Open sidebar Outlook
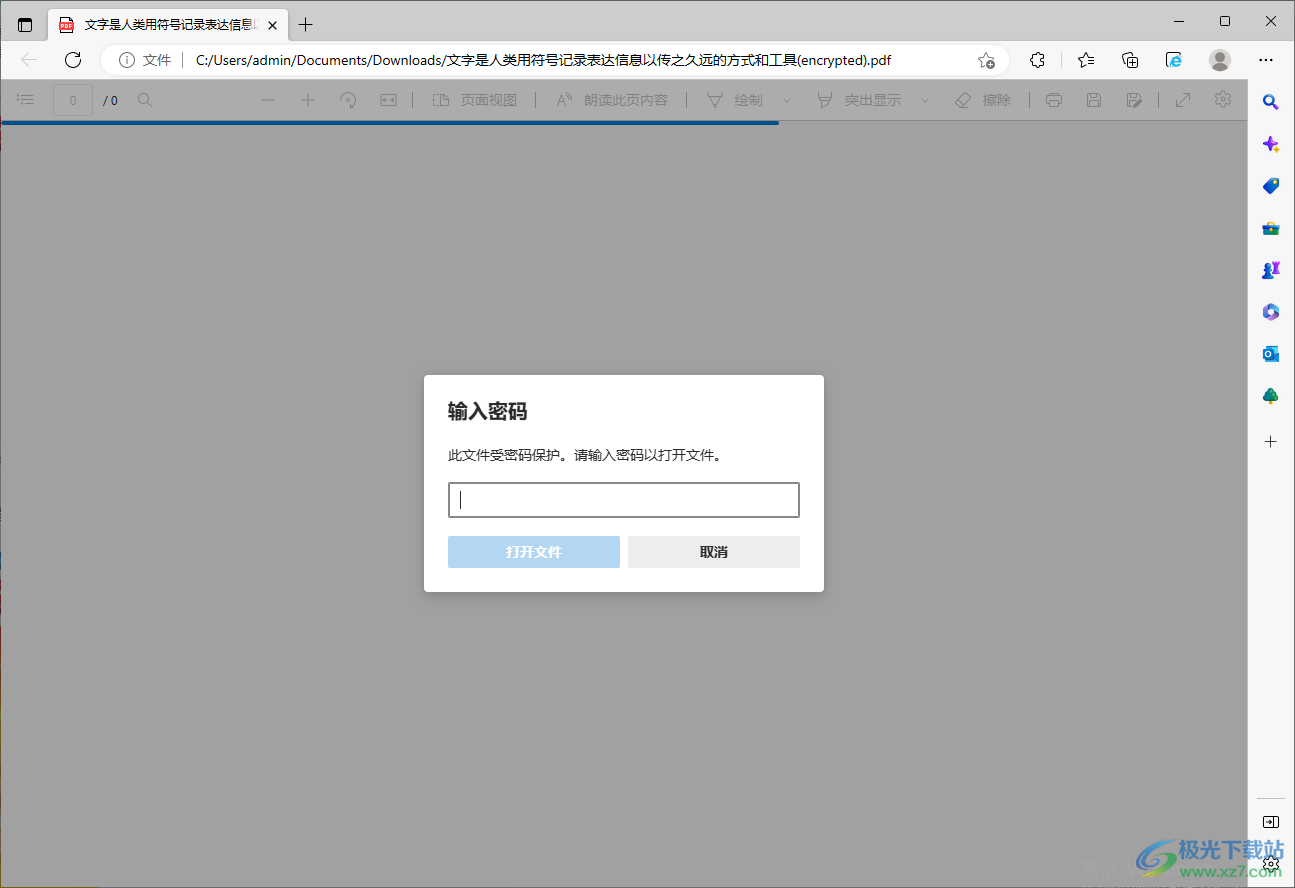This screenshot has height=888, width=1295. point(1271,354)
